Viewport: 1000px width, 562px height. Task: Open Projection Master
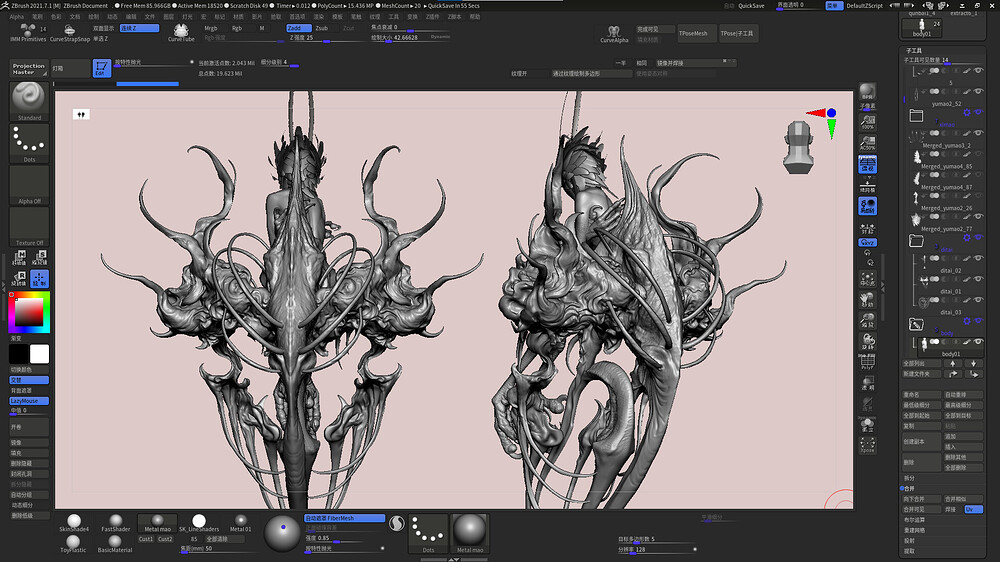point(29,69)
